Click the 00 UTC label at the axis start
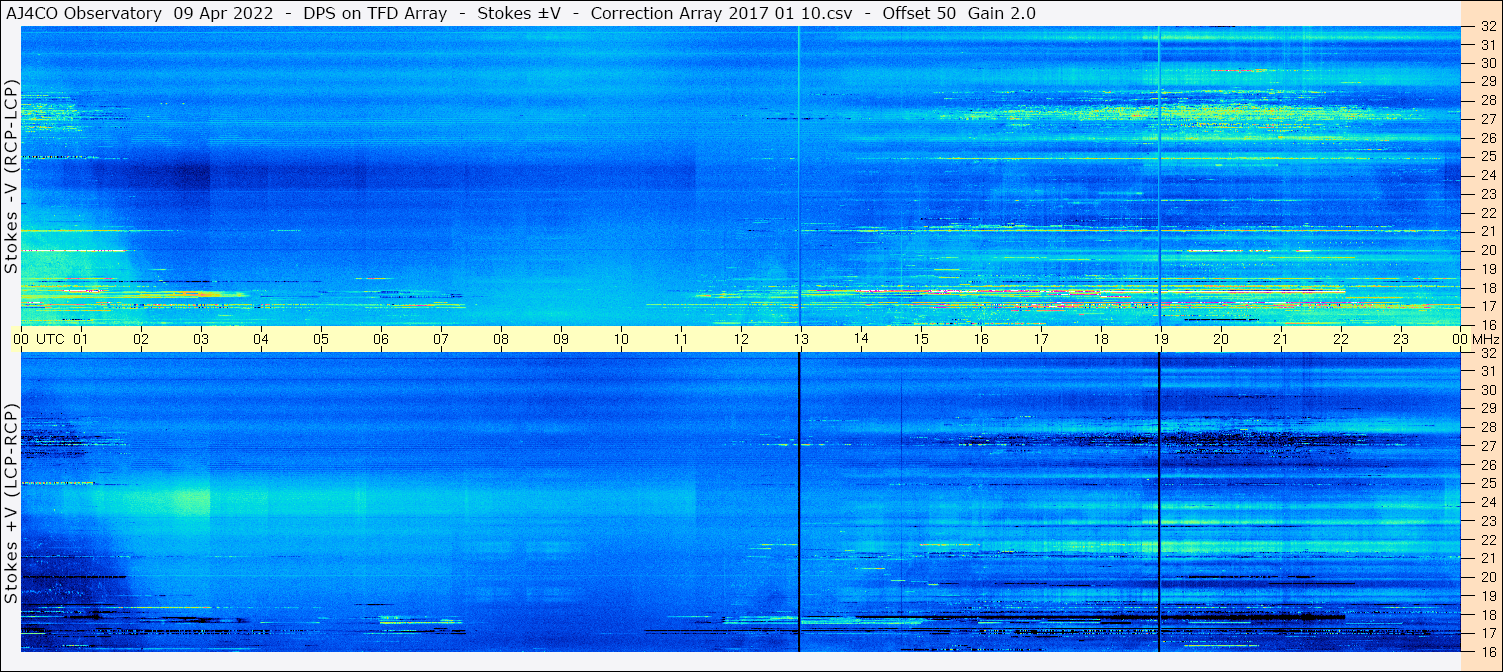Viewport: 1503px width, 672px height. [x=40, y=339]
